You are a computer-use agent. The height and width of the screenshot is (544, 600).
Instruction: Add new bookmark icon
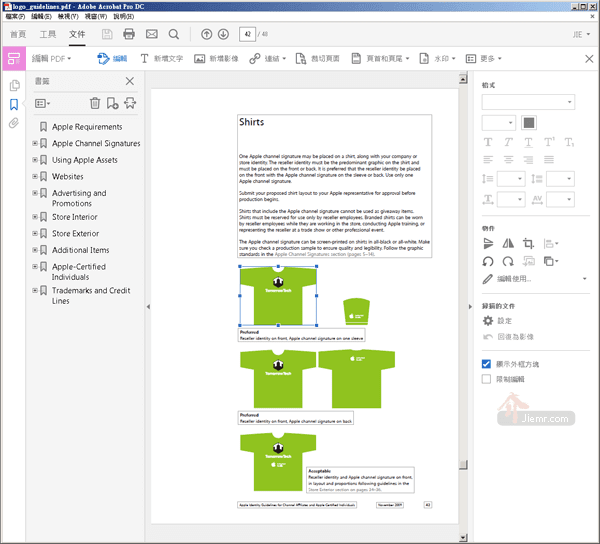[112, 103]
